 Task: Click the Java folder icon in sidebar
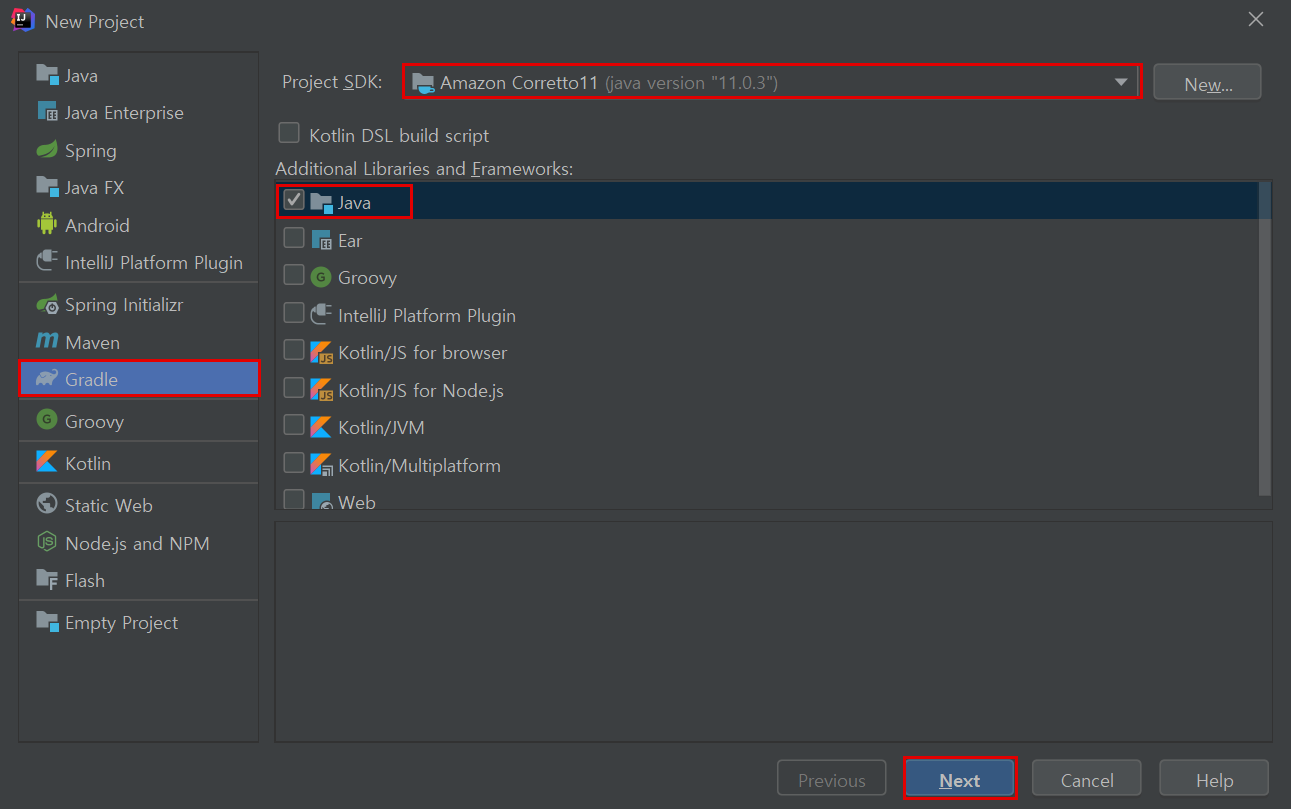[47, 75]
